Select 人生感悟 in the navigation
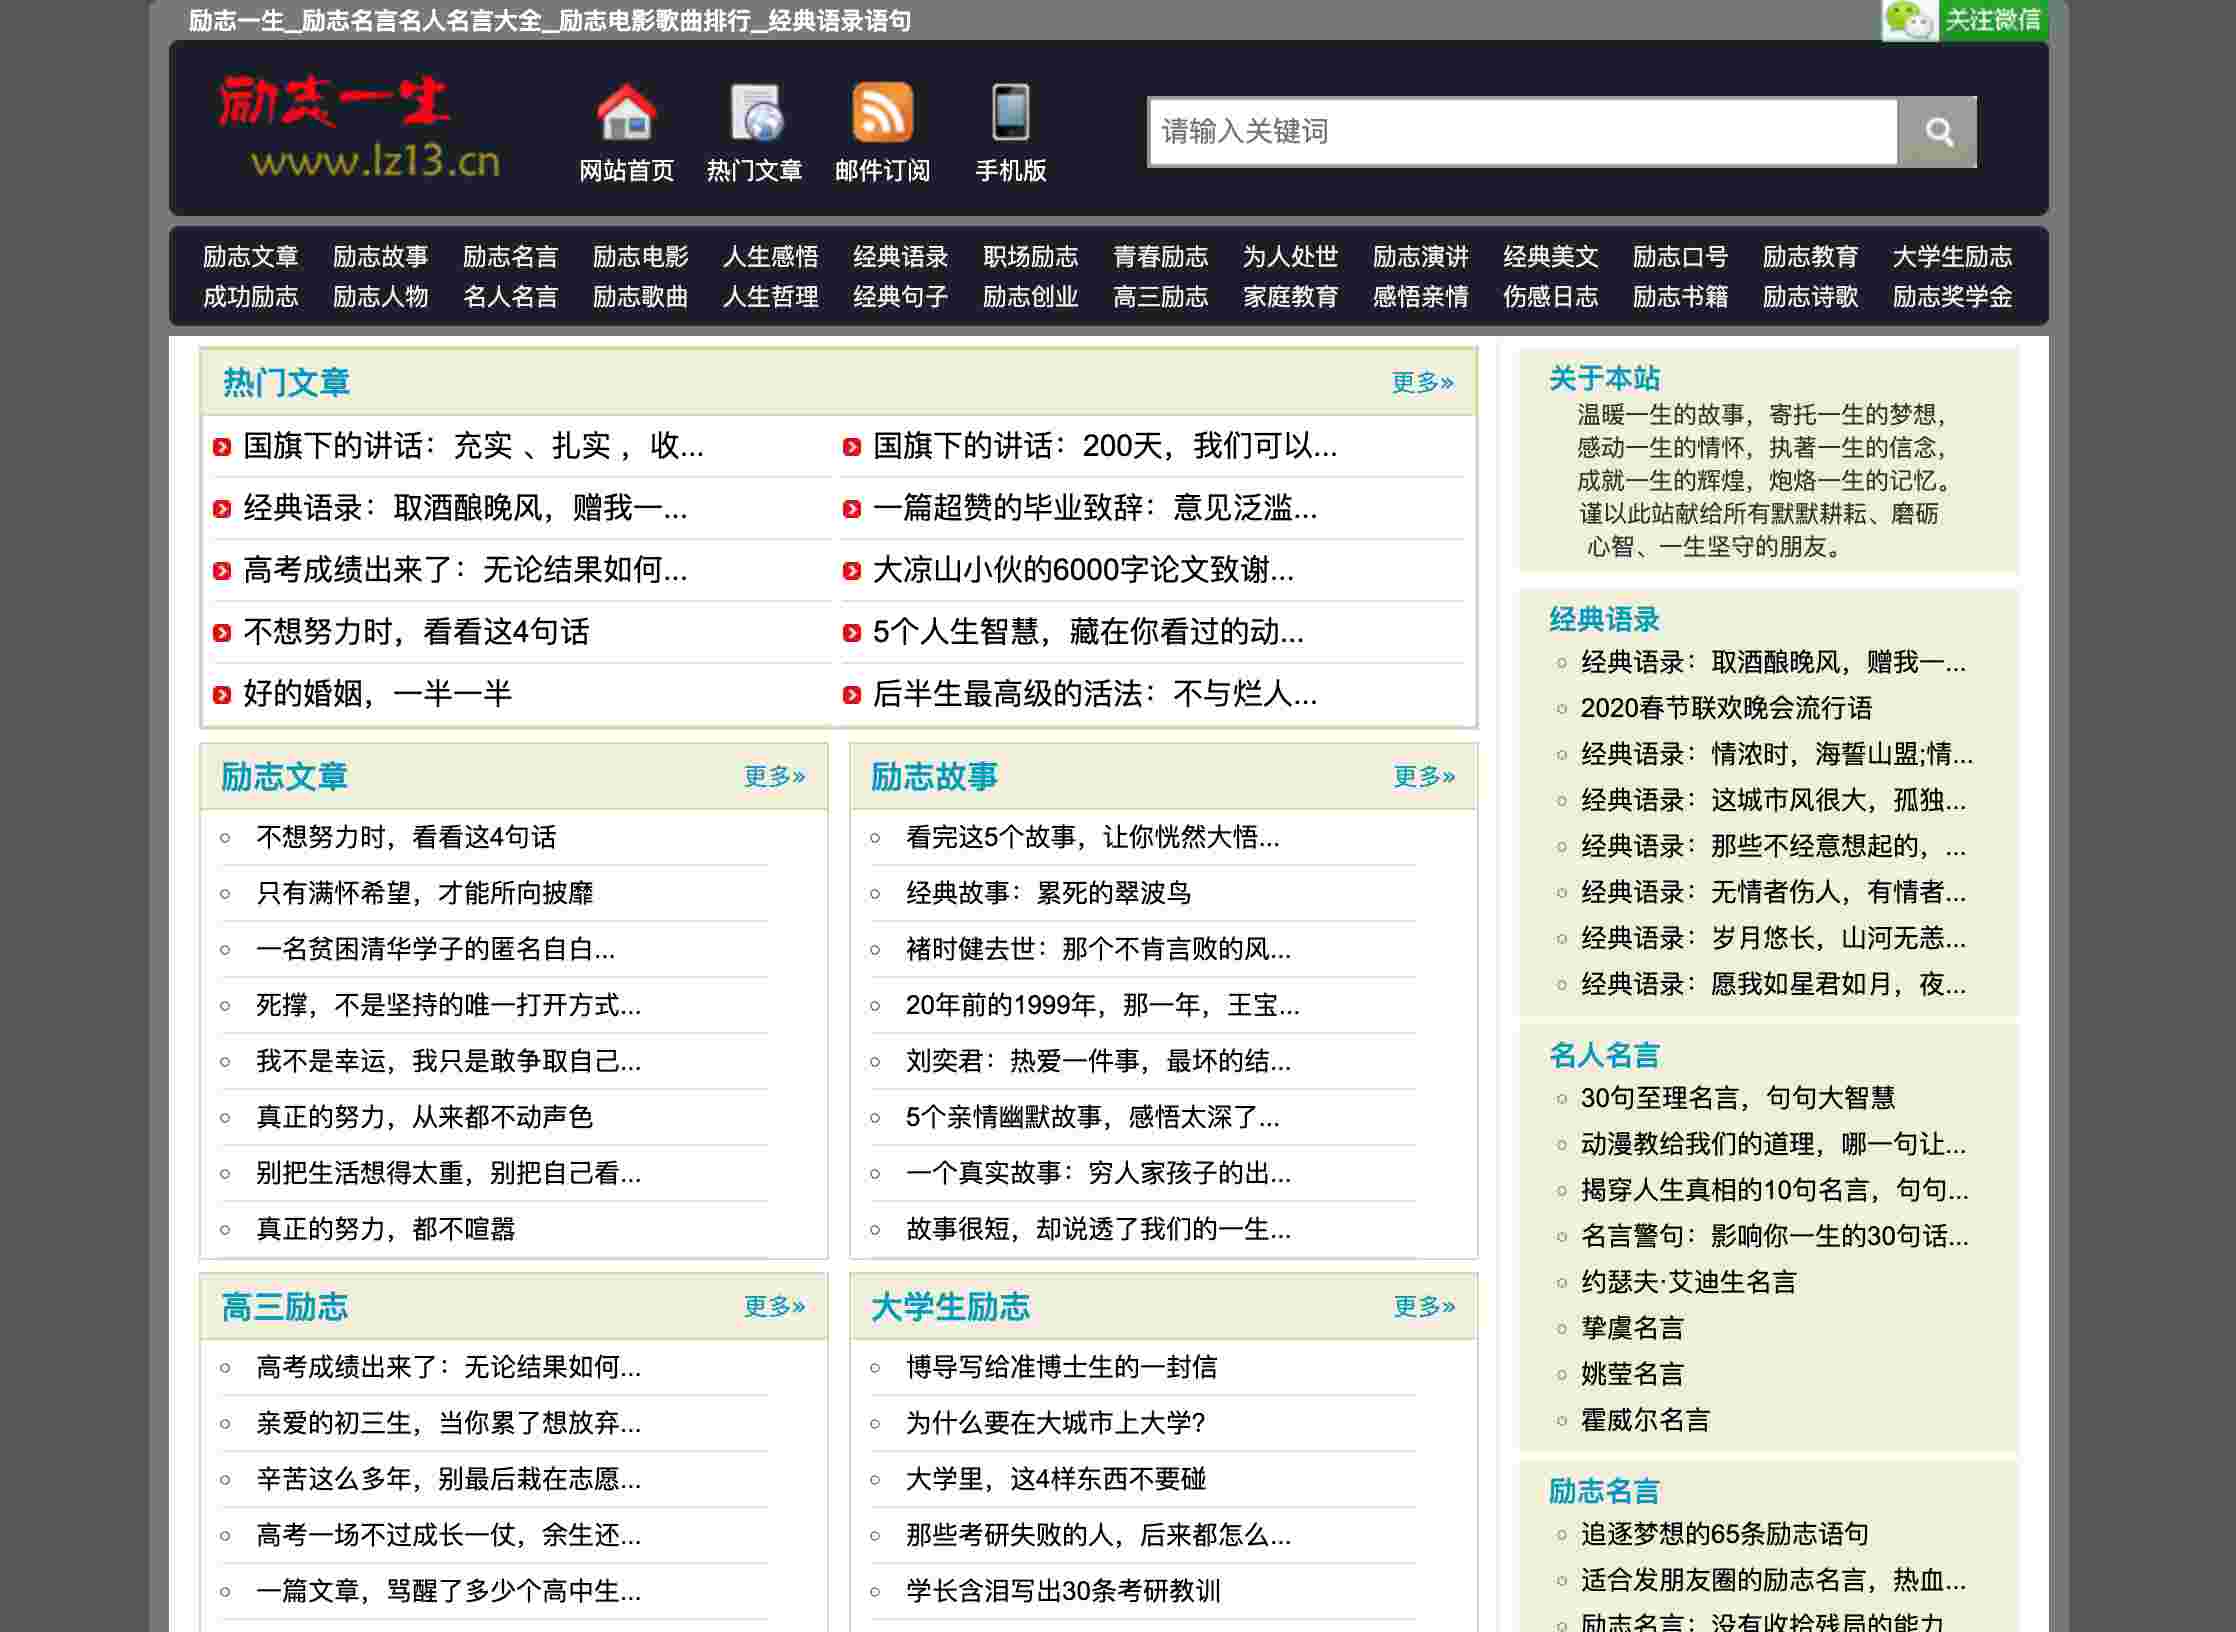2236x1632 pixels. 770,257
